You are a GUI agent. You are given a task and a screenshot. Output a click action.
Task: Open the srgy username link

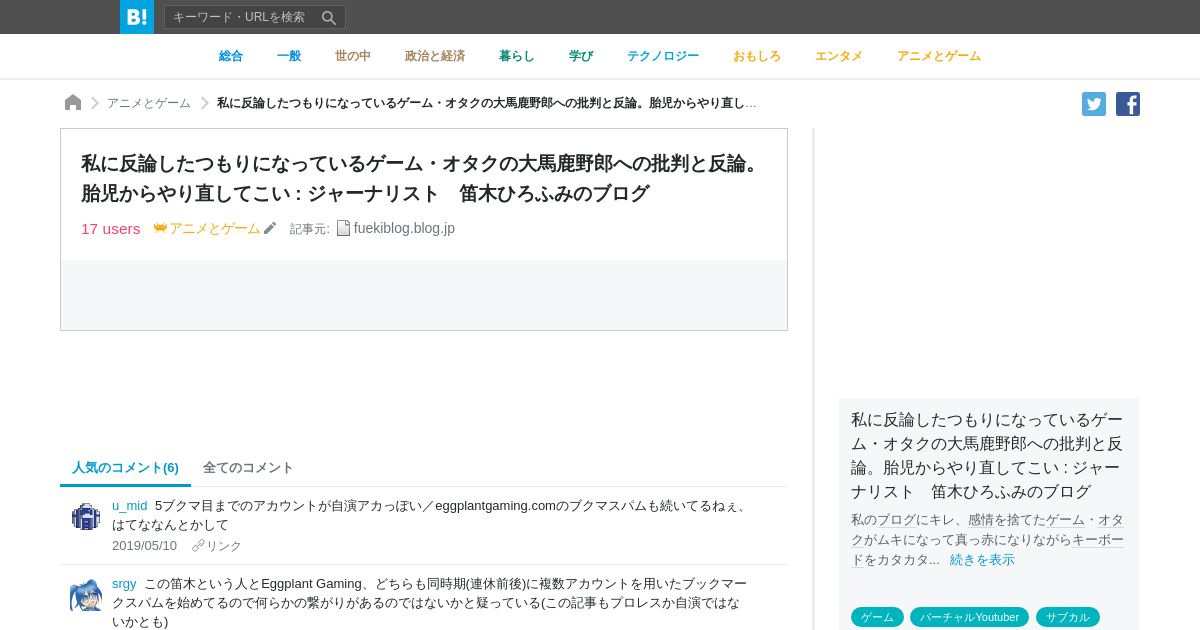click(x=124, y=584)
